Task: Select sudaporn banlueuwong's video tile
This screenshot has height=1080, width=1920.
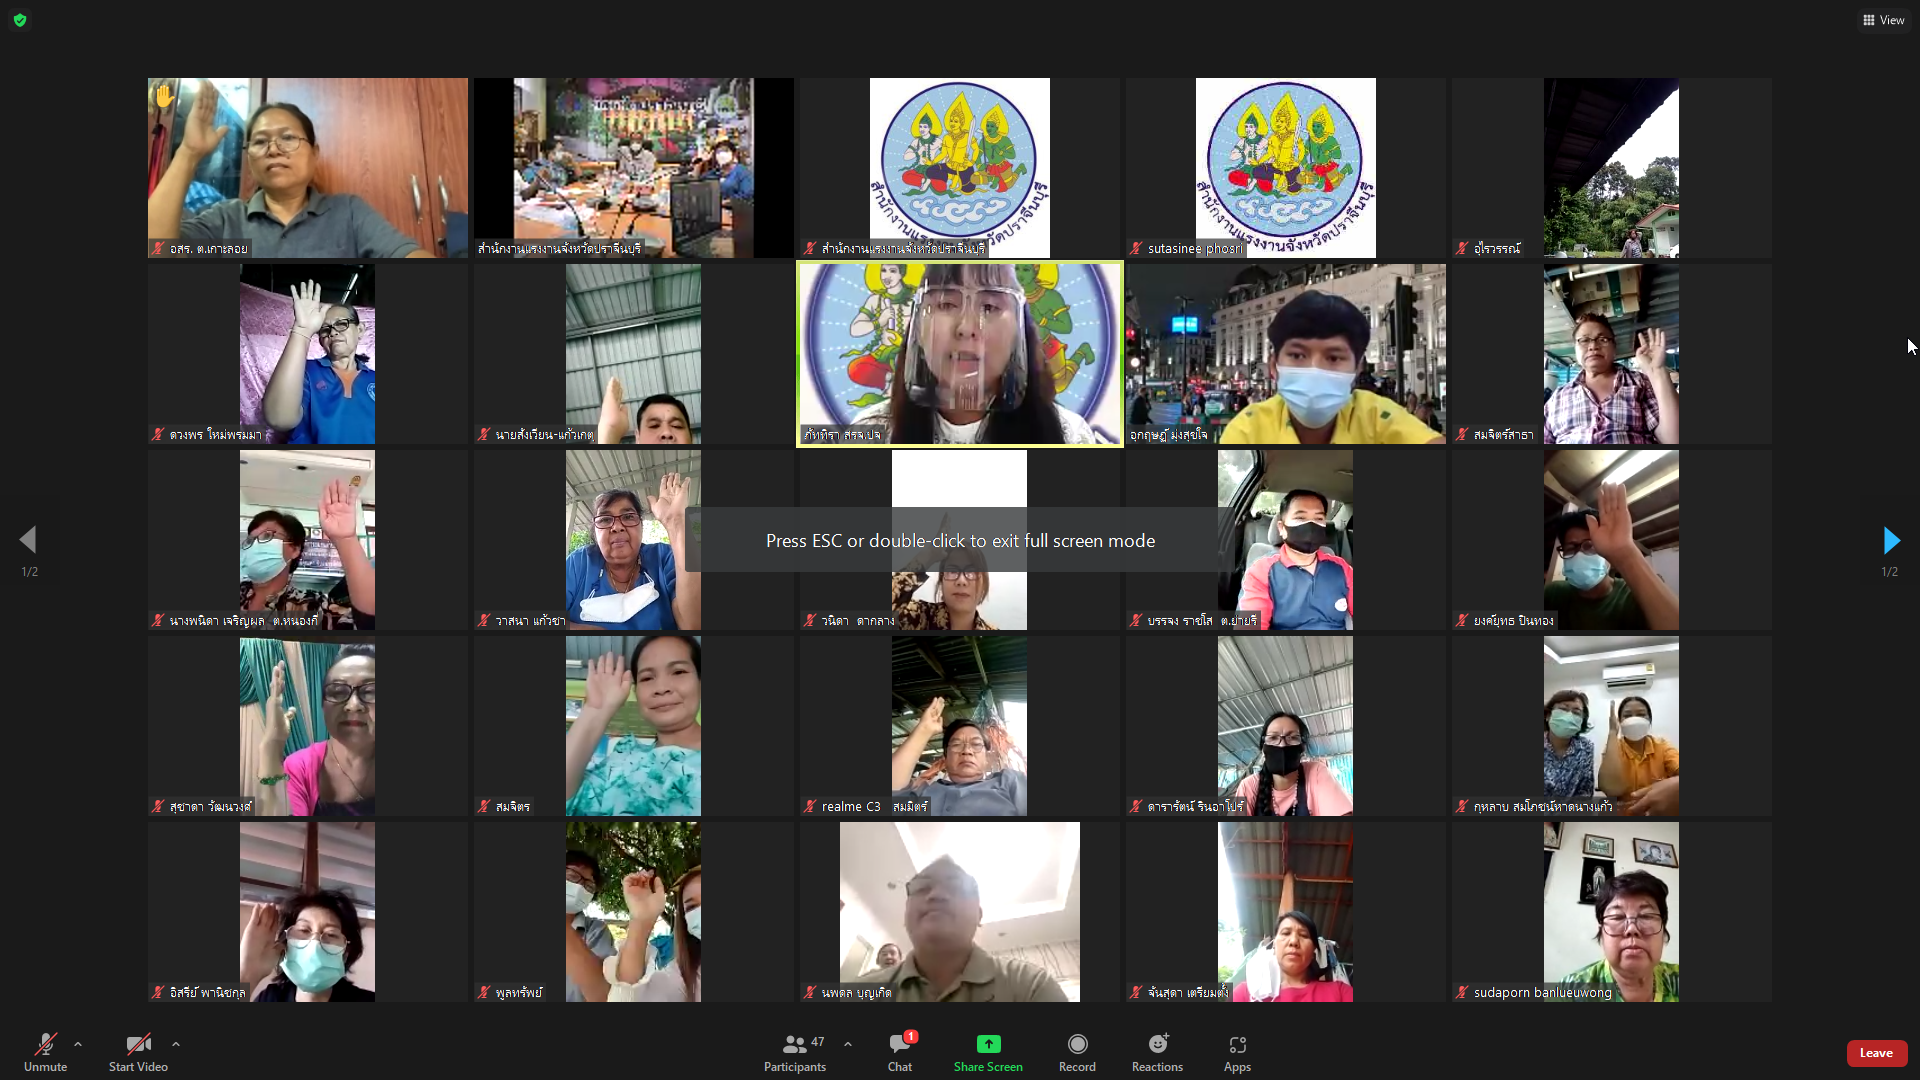Action: [x=1611, y=911]
